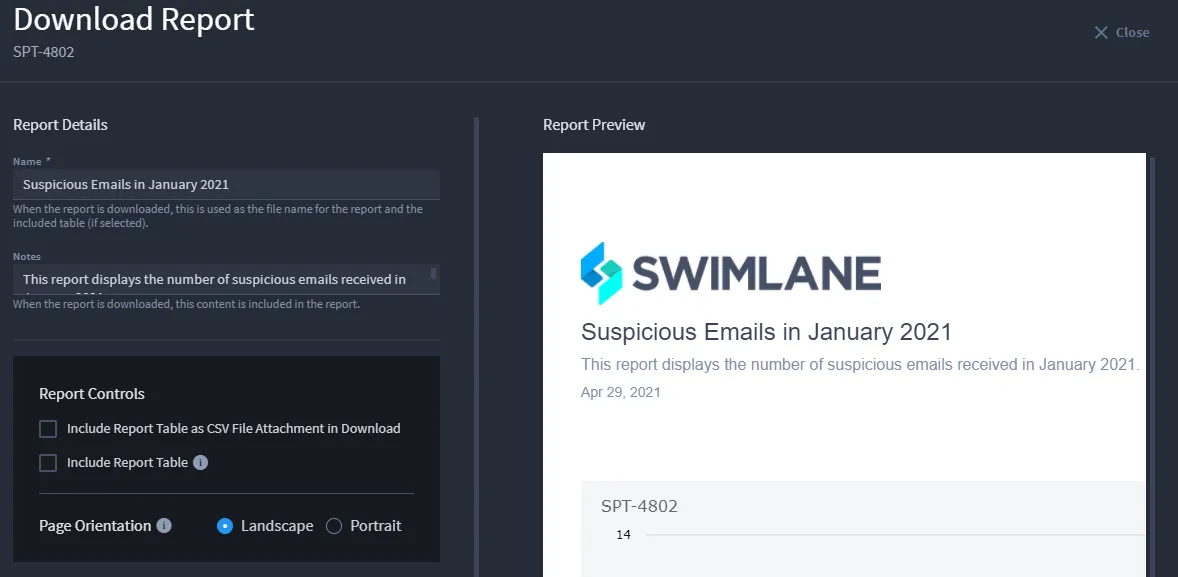
Task: Edit the report Name field
Action: [x=226, y=184]
